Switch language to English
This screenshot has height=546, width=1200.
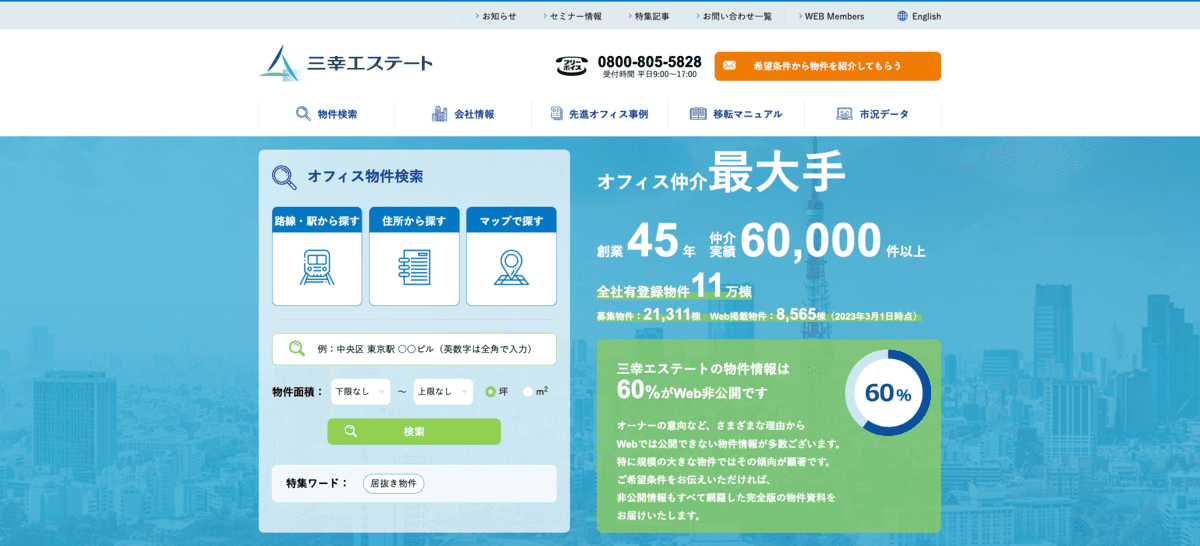(x=919, y=16)
